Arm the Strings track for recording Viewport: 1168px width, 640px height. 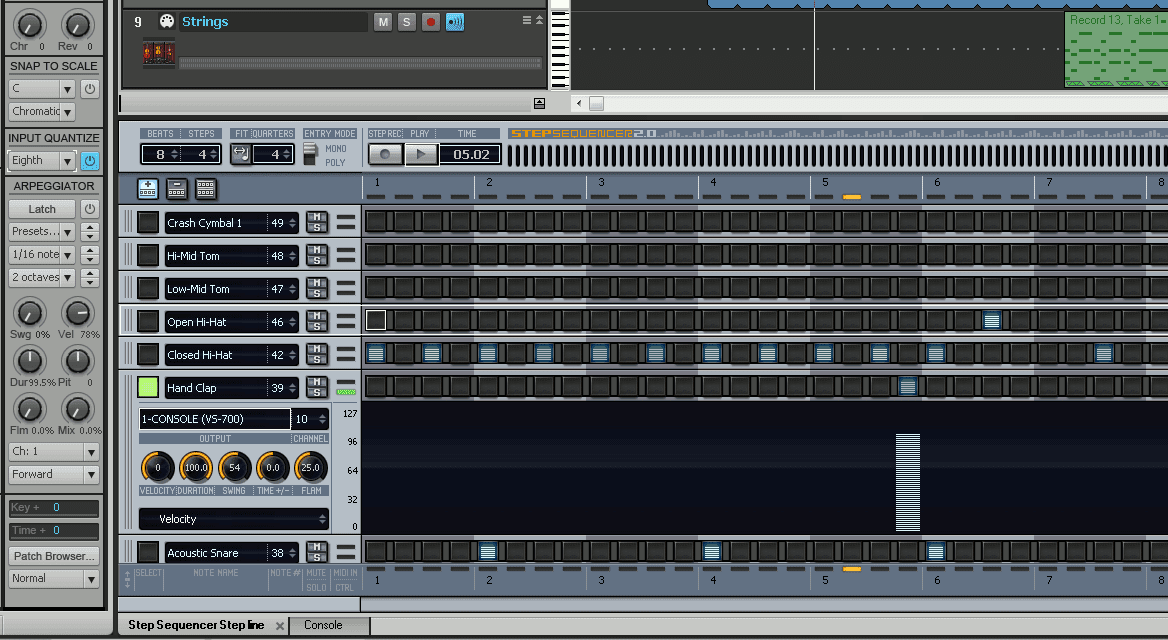point(431,22)
